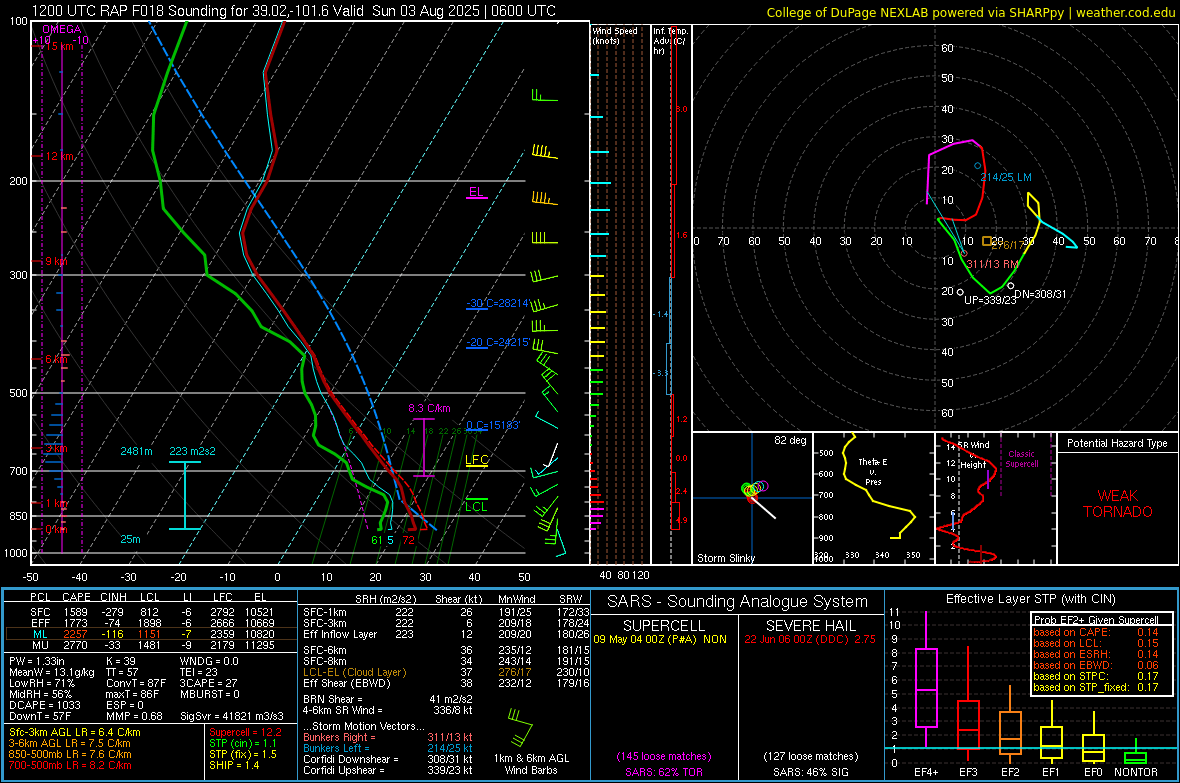Screen dimensions: 1180x783
Task: Click the CINH column header
Action: click(113, 597)
